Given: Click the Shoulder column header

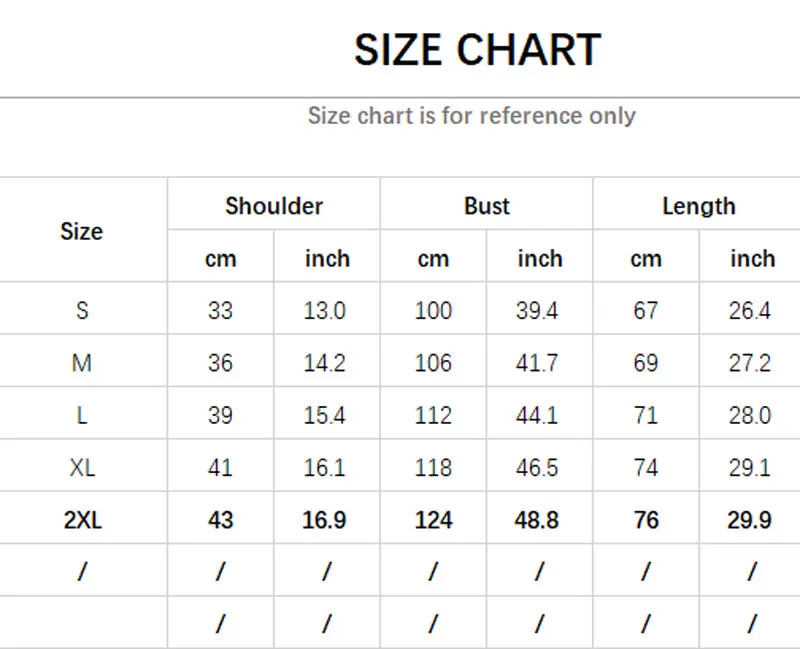Looking at the screenshot, I should pos(274,206).
